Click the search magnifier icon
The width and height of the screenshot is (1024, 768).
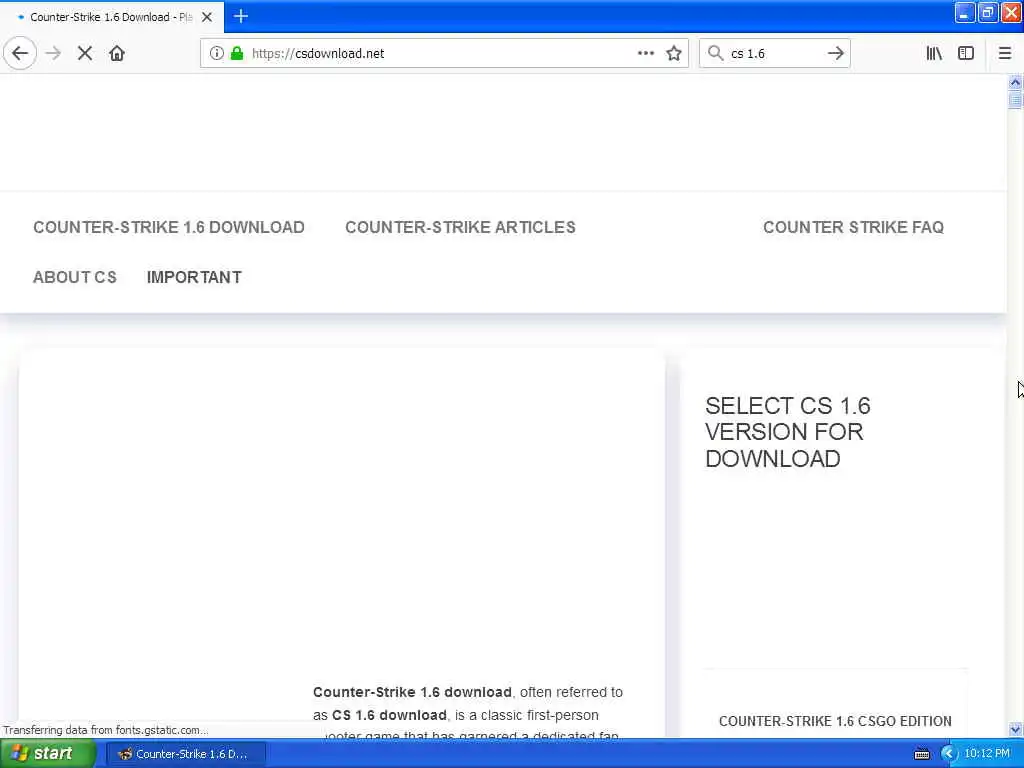(x=716, y=54)
